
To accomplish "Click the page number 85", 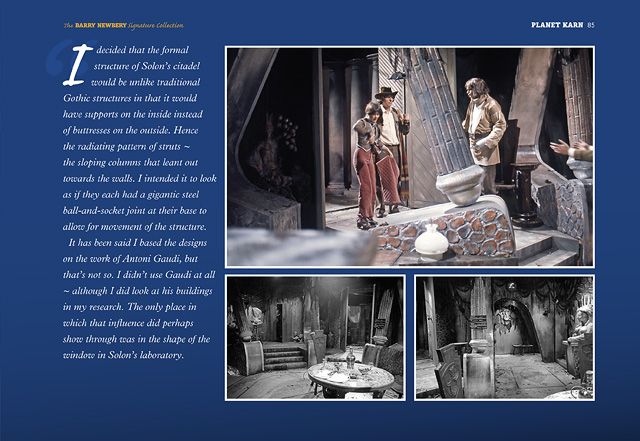I will click(591, 23).
